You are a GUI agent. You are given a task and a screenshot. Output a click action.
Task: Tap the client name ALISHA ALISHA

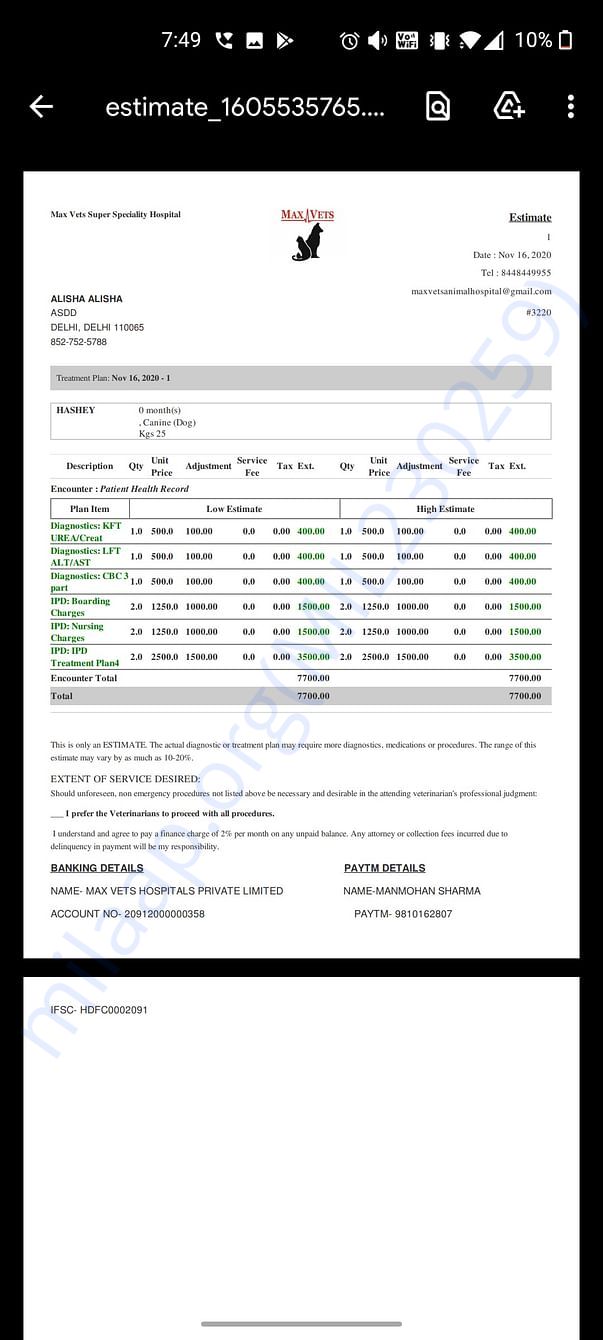click(x=87, y=299)
